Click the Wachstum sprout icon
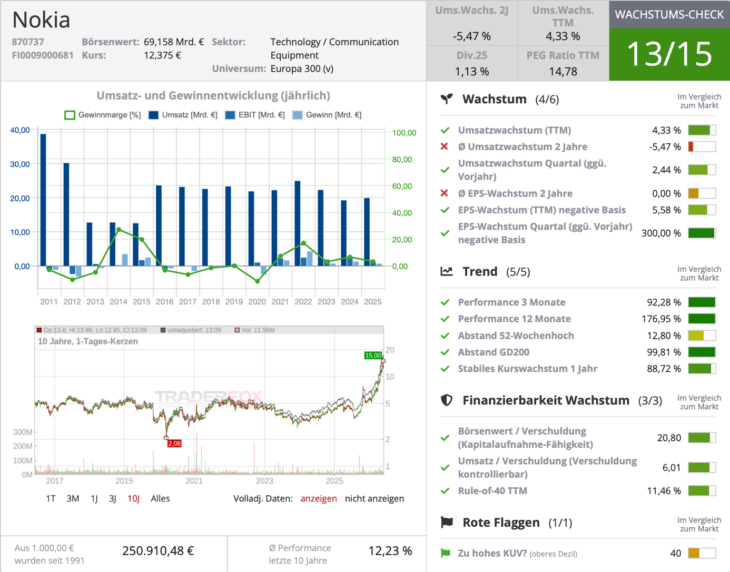The image size is (730, 572). 446,99
